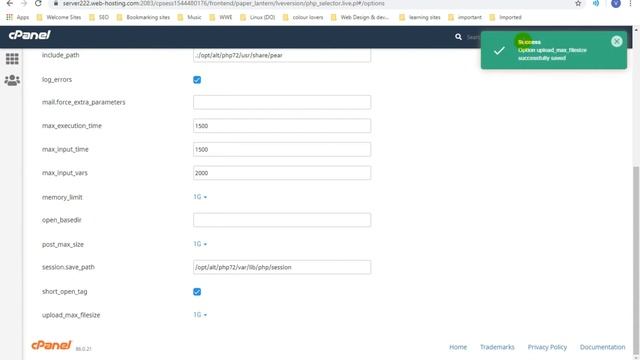Open the post_max_size dropdown
Image resolution: width=640 pixels, height=360 pixels.
tap(200, 244)
